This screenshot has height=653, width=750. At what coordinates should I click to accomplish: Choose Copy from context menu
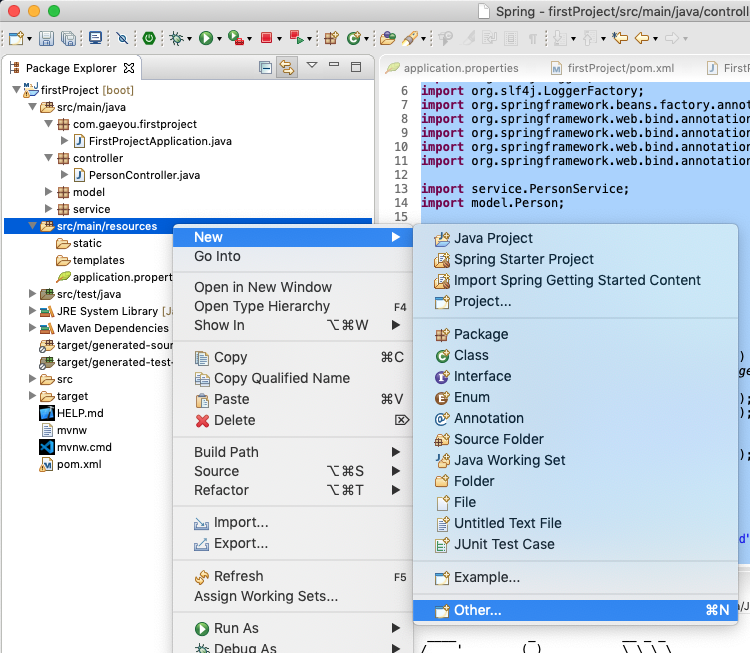[x=292, y=357]
